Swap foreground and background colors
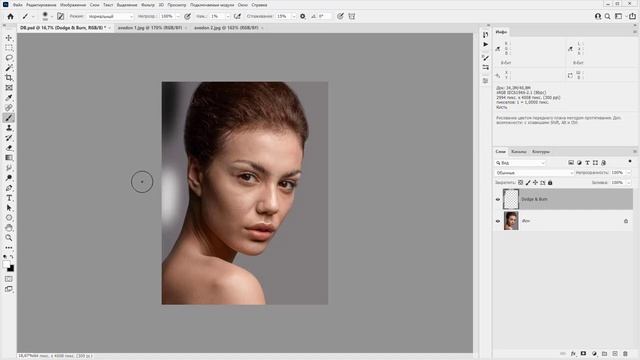 point(12,257)
